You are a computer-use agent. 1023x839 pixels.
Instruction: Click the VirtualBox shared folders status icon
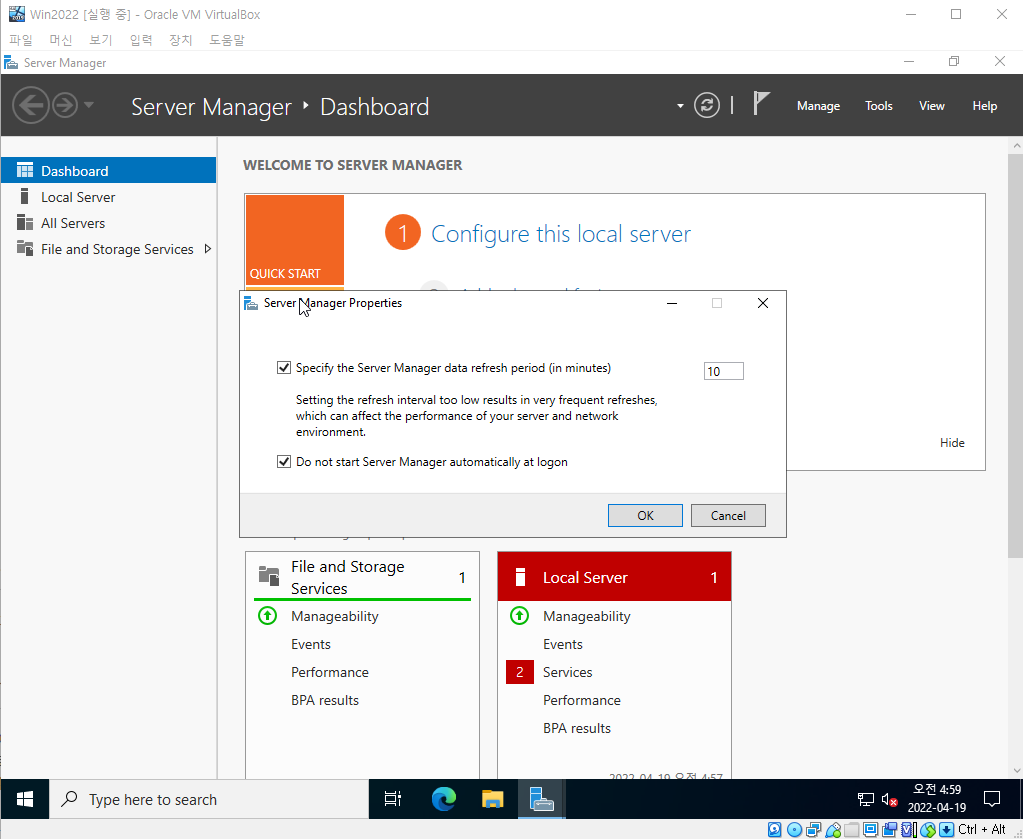(x=851, y=830)
